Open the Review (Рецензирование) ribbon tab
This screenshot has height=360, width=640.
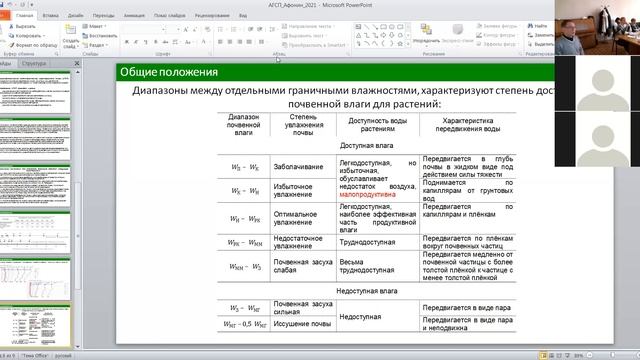coord(212,16)
